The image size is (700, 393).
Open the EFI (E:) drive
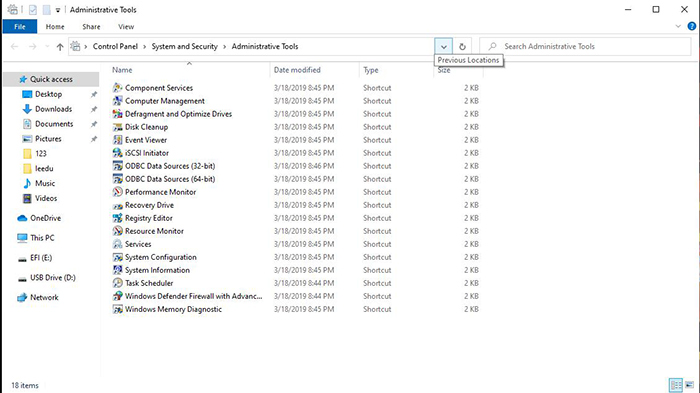tap(41, 258)
